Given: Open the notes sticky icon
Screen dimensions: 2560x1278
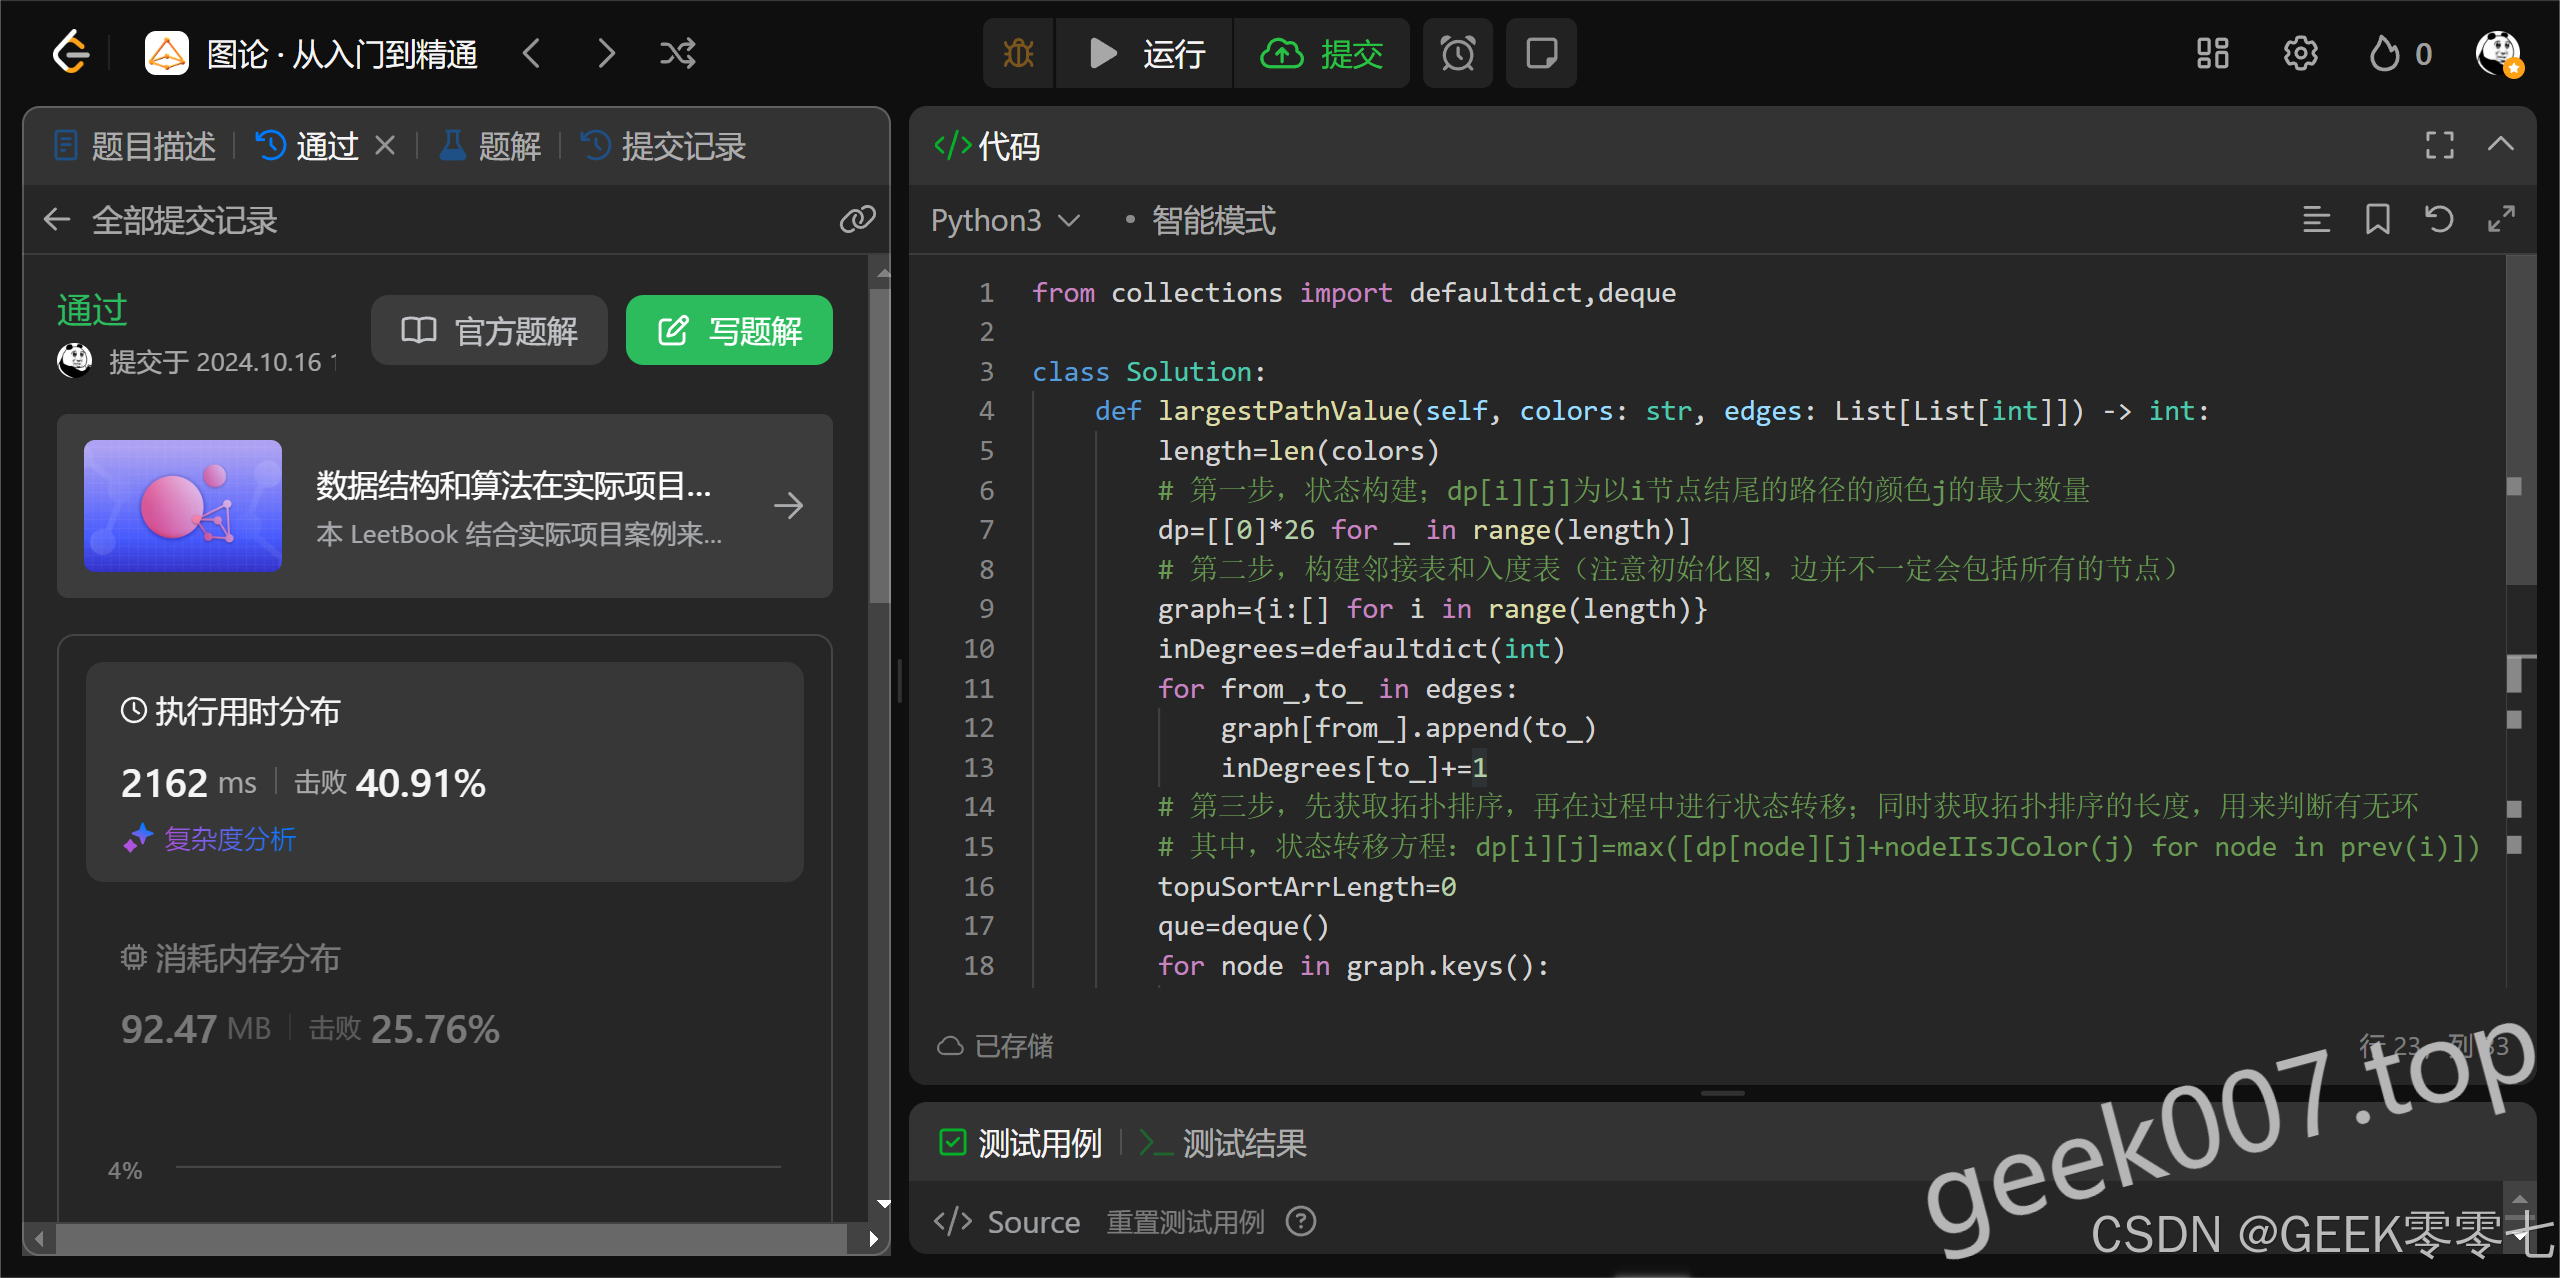Looking at the screenshot, I should (x=1541, y=53).
